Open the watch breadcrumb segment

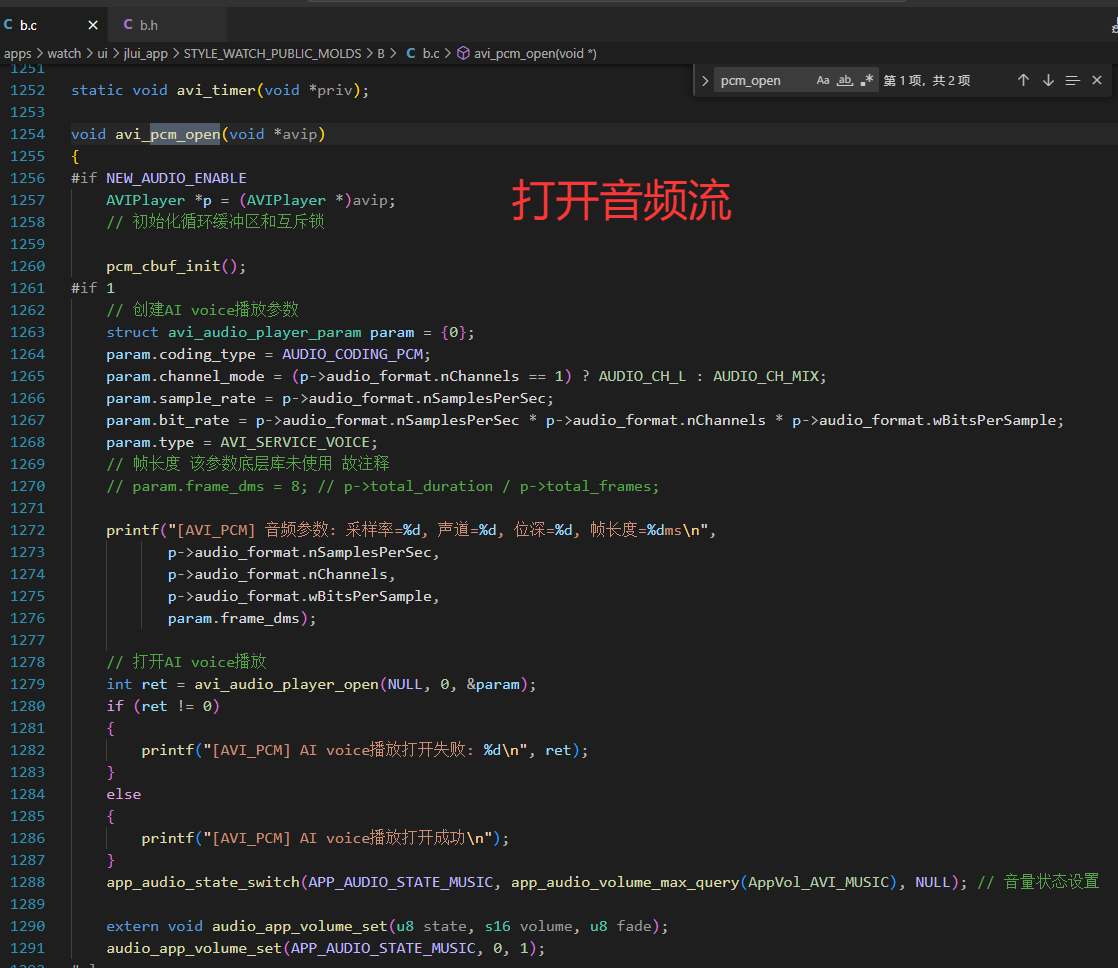click(x=64, y=53)
